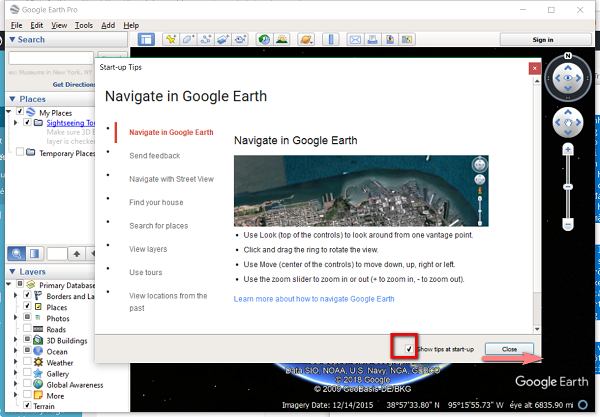Move selected place up with the arrow
600x417 pixels.
(x=77, y=254)
